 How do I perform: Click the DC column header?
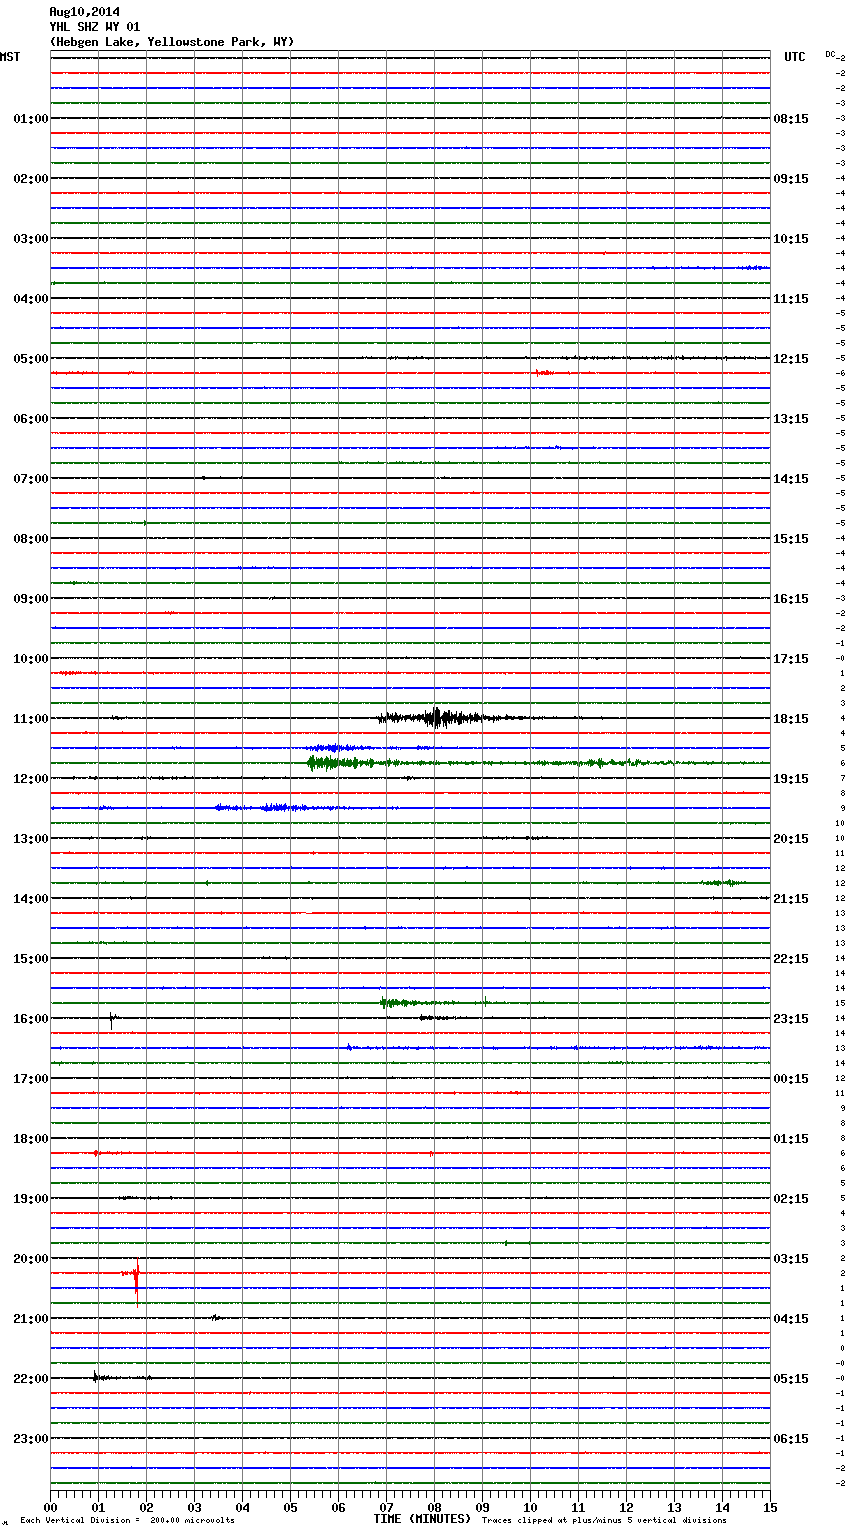tap(830, 54)
